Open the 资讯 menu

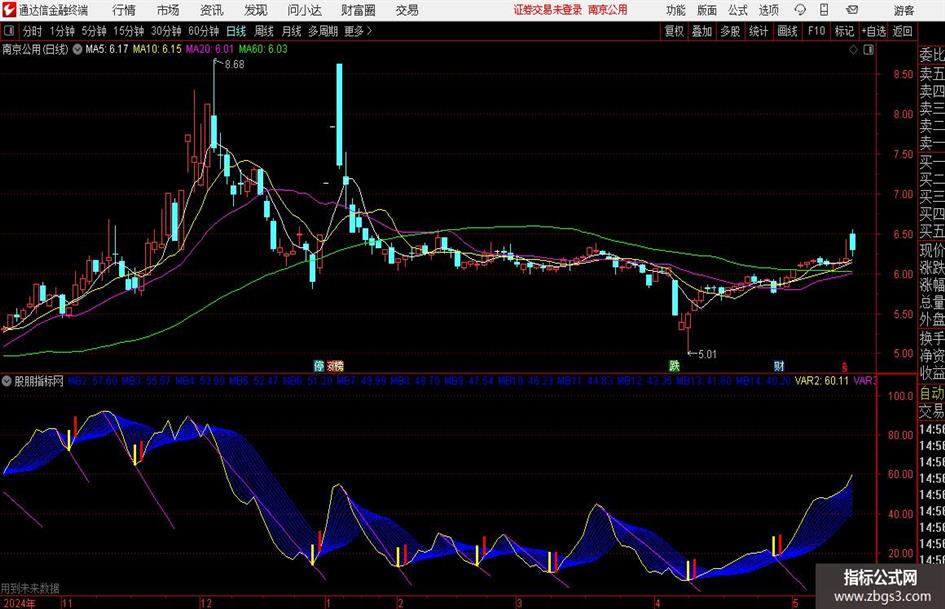coord(212,10)
